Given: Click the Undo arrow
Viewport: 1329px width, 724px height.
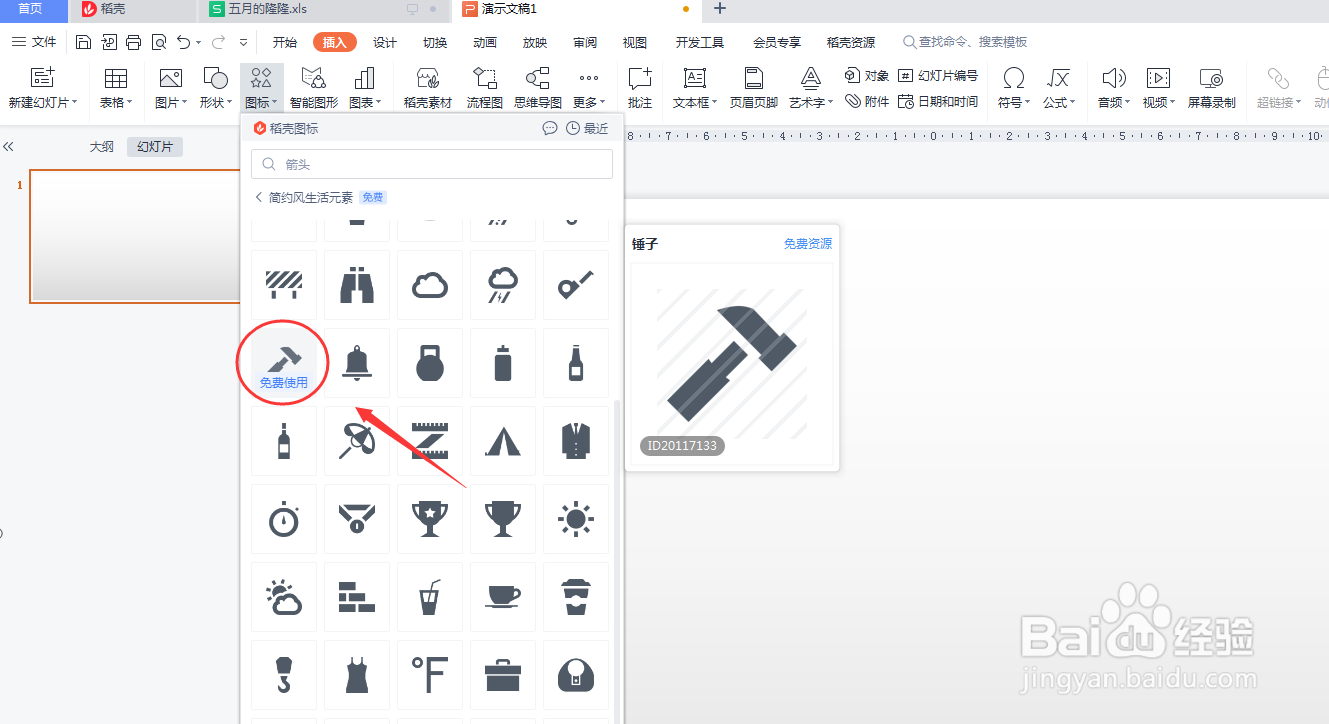Looking at the screenshot, I should (x=183, y=42).
